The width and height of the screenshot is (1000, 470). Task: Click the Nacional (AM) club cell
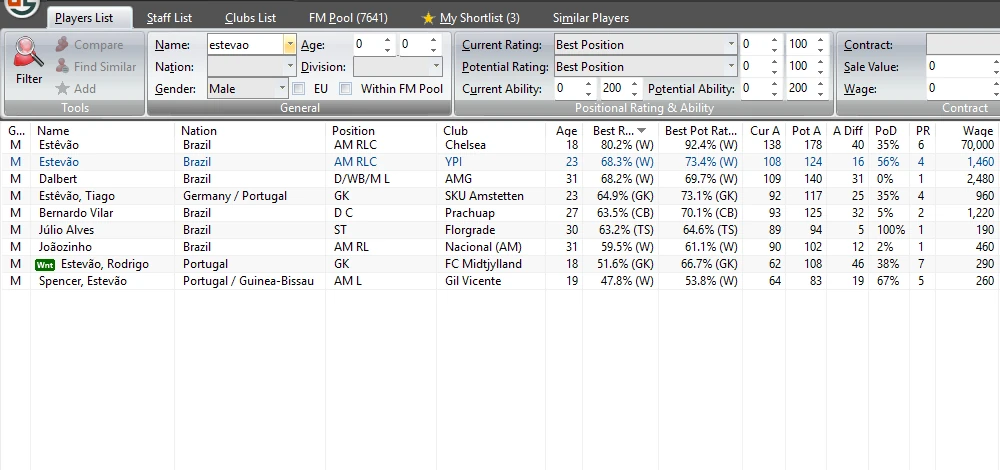(482, 247)
